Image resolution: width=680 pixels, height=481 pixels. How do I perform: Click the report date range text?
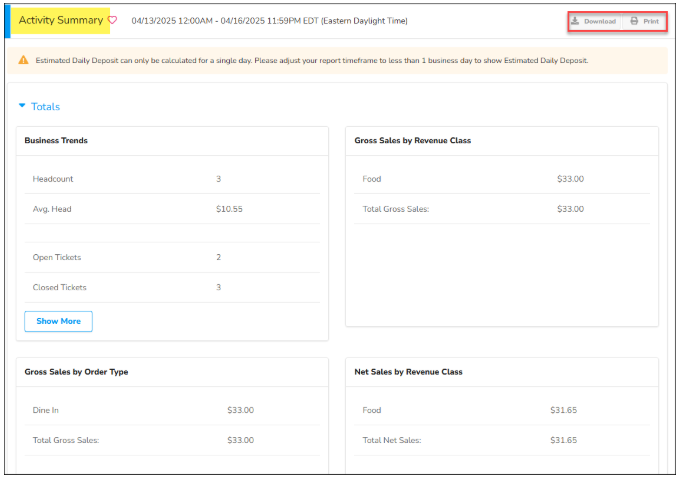[x=269, y=21]
